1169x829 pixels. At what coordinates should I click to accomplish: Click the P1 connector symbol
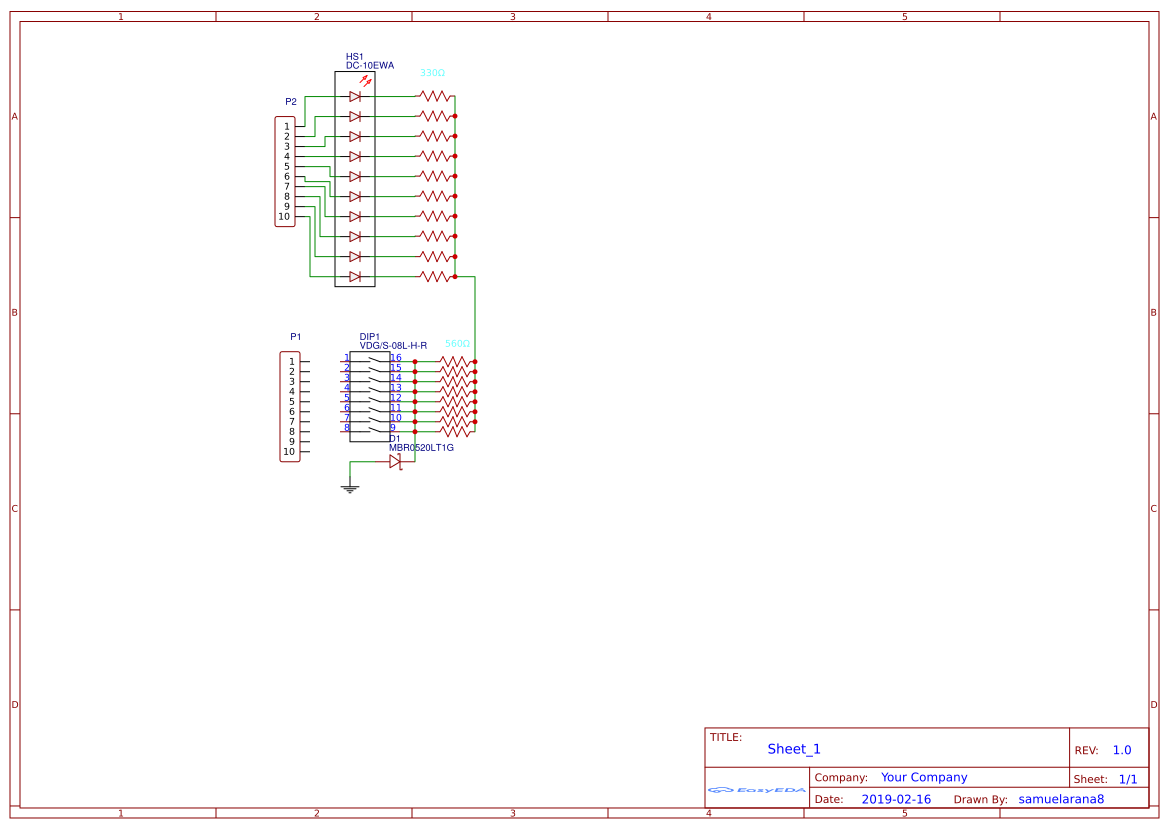[x=288, y=405]
